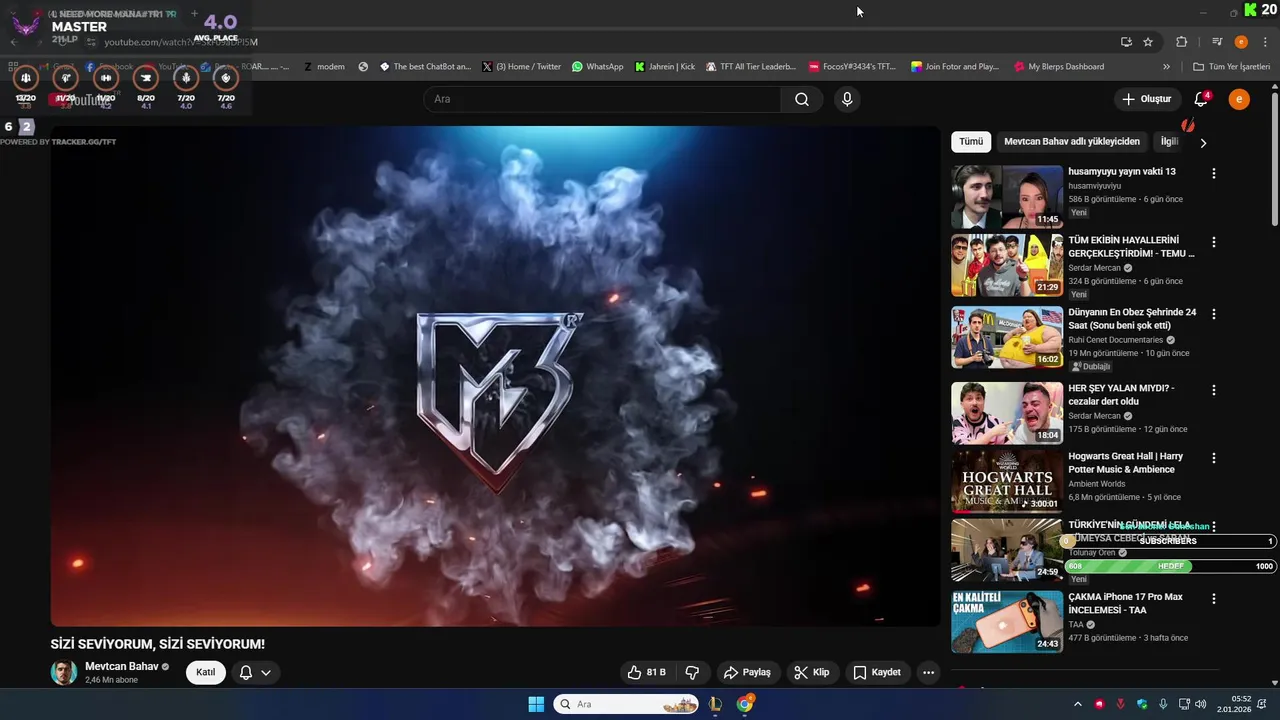Image resolution: width=1280 pixels, height=720 pixels.
Task: Open Chrome profile avatar in toolbar
Action: (x=1241, y=42)
